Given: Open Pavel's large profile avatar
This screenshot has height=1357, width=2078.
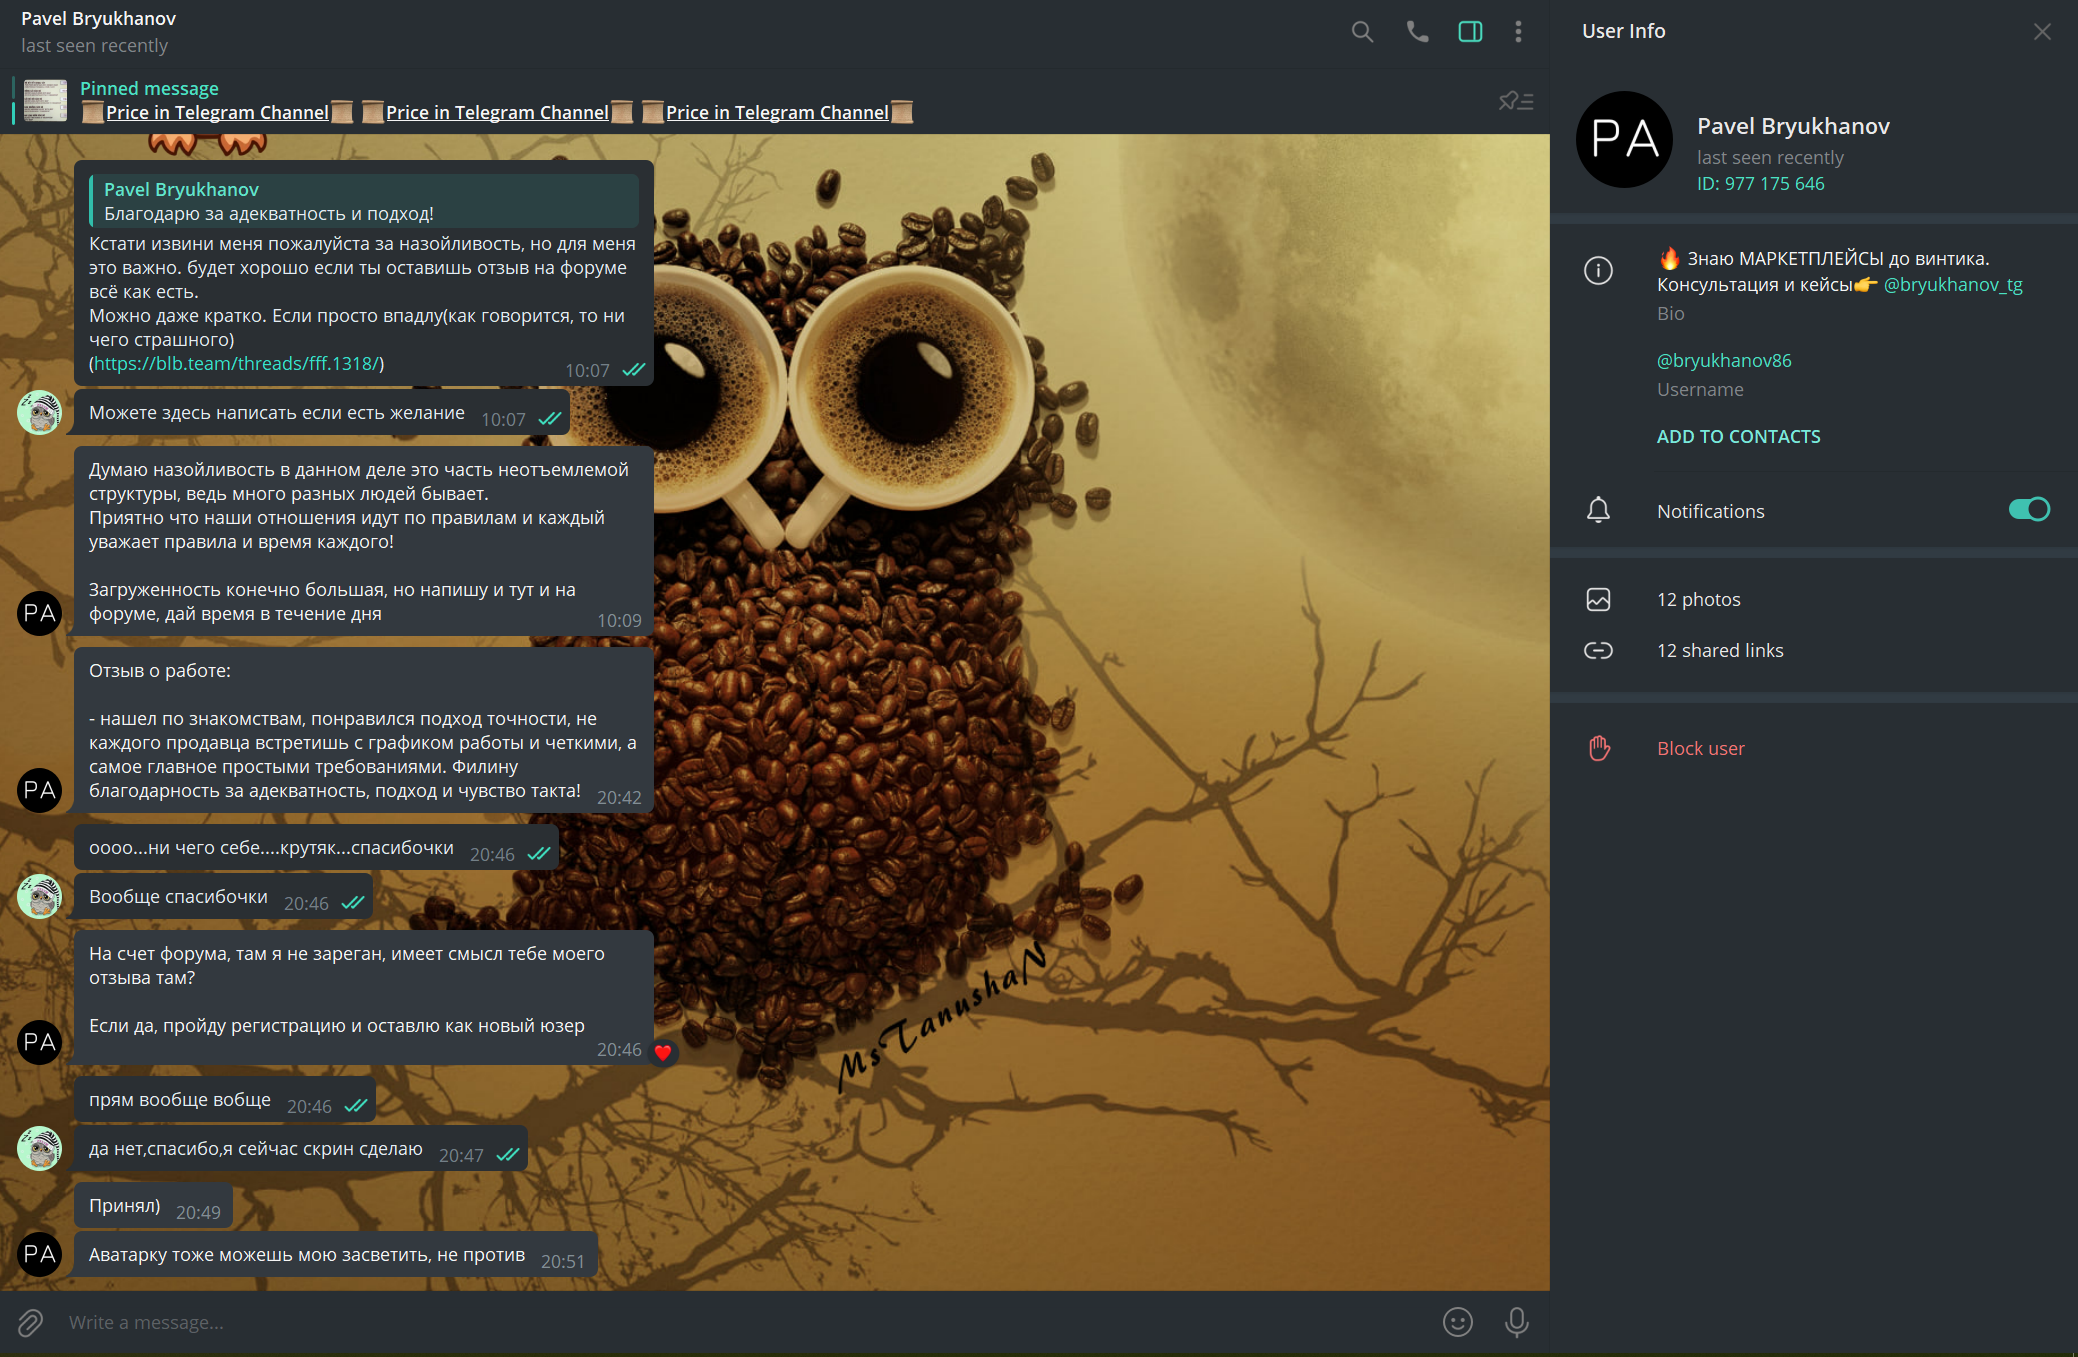Looking at the screenshot, I should tap(1624, 140).
